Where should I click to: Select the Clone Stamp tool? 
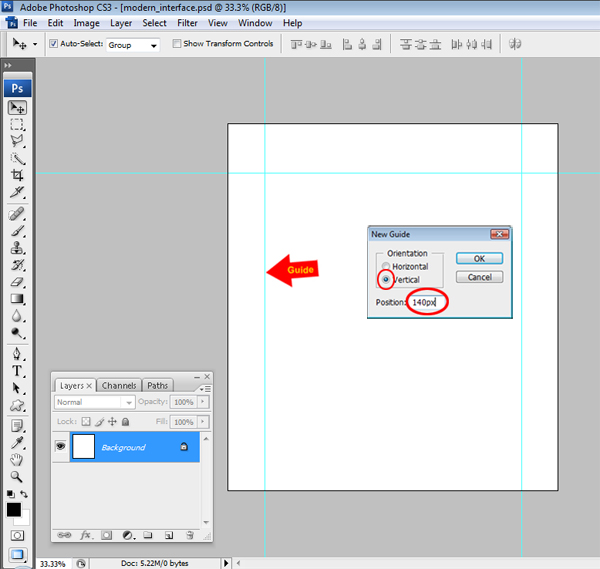click(17, 248)
